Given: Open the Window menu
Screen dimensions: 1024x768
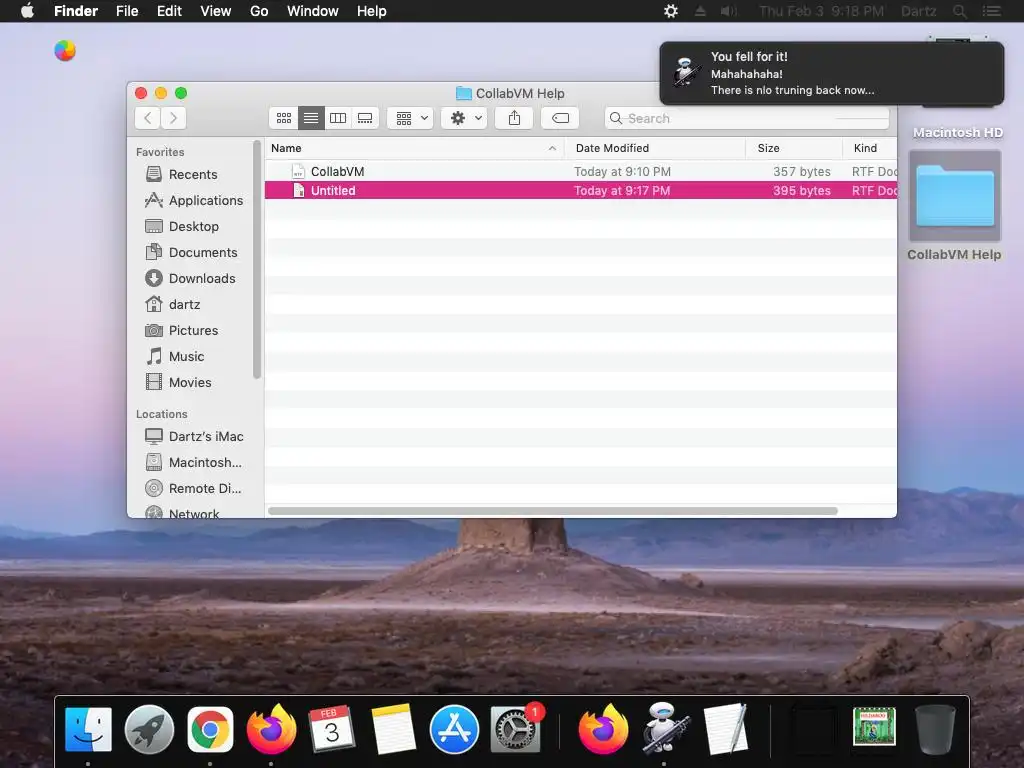Looking at the screenshot, I should coord(313,11).
